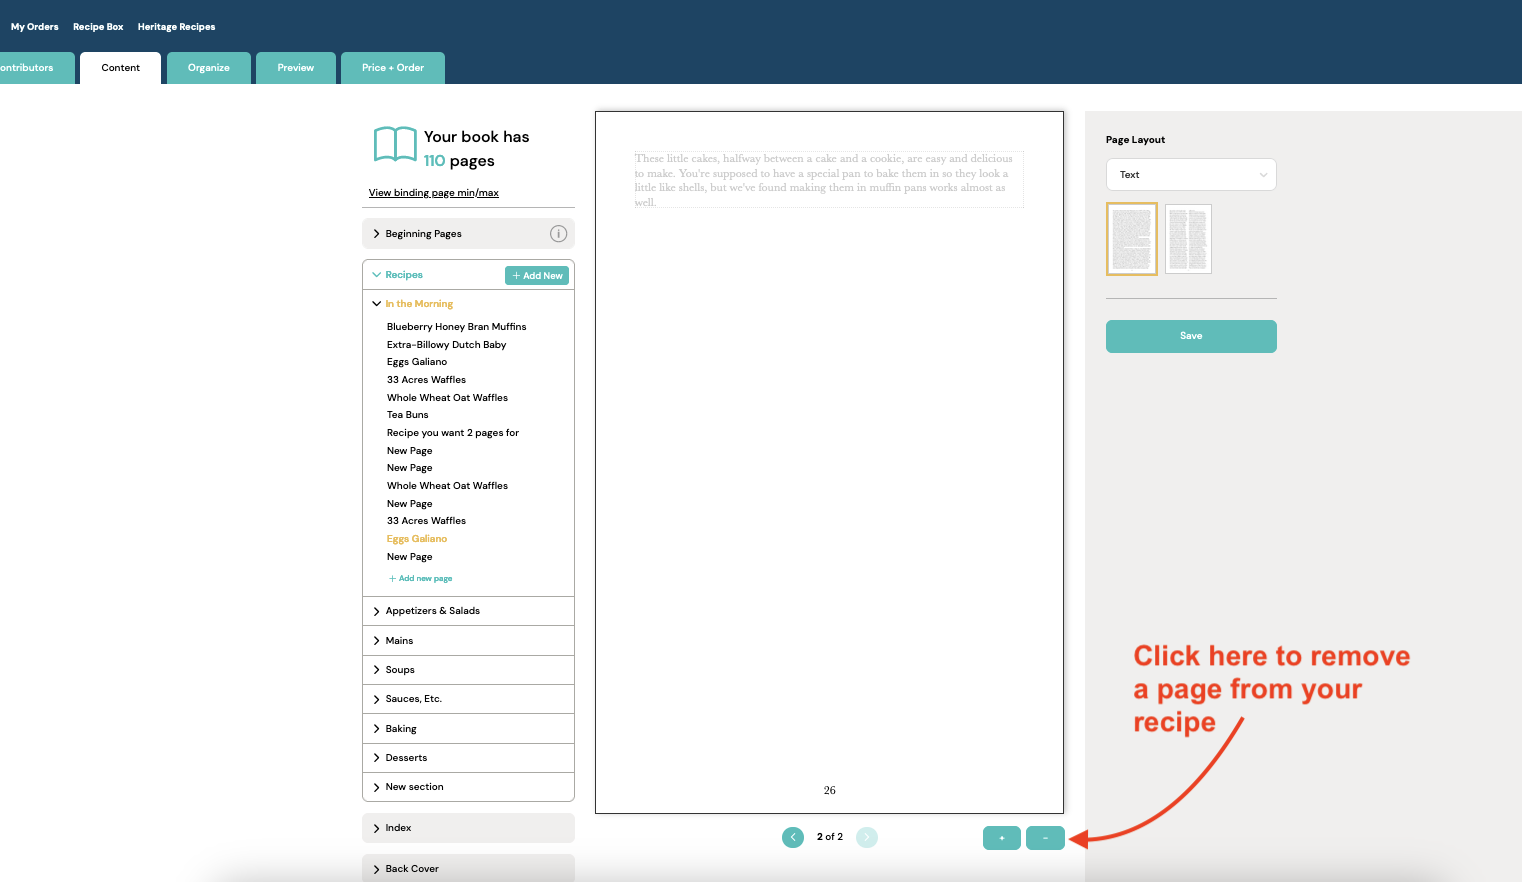
Task: Open Recipe Box in top menu
Action: click(98, 27)
